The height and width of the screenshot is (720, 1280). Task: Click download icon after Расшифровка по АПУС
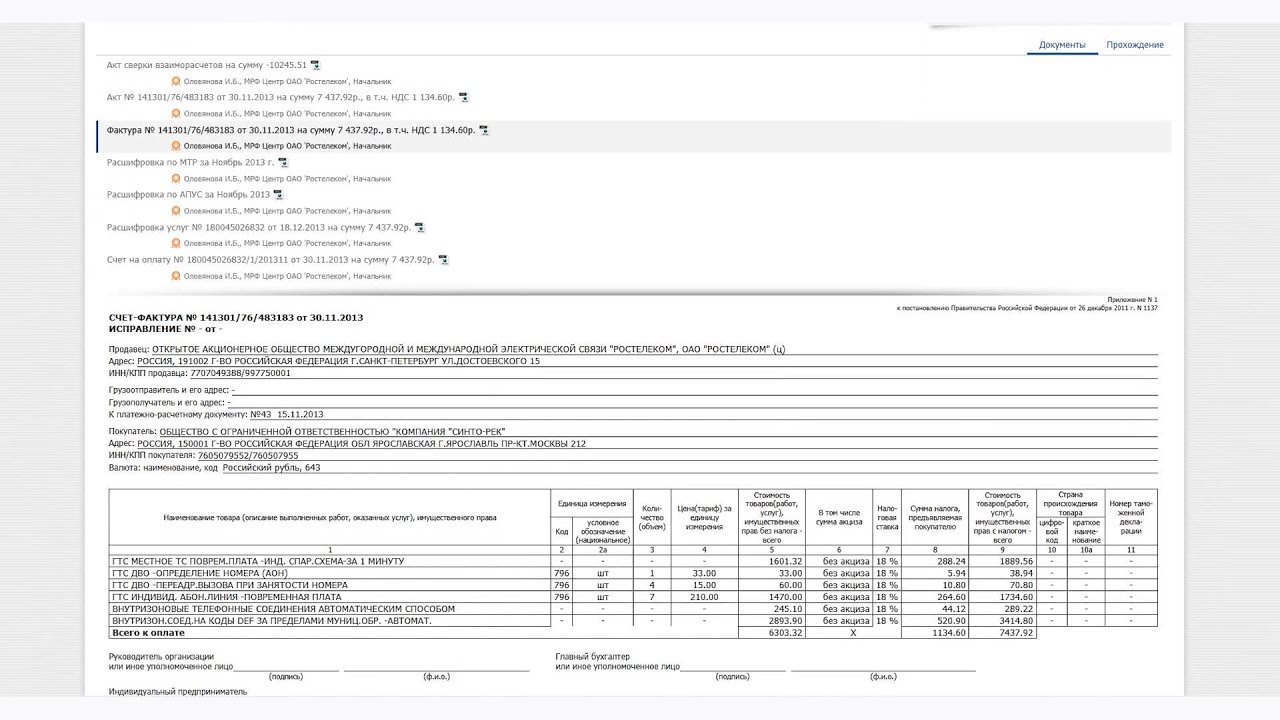[x=278, y=195]
